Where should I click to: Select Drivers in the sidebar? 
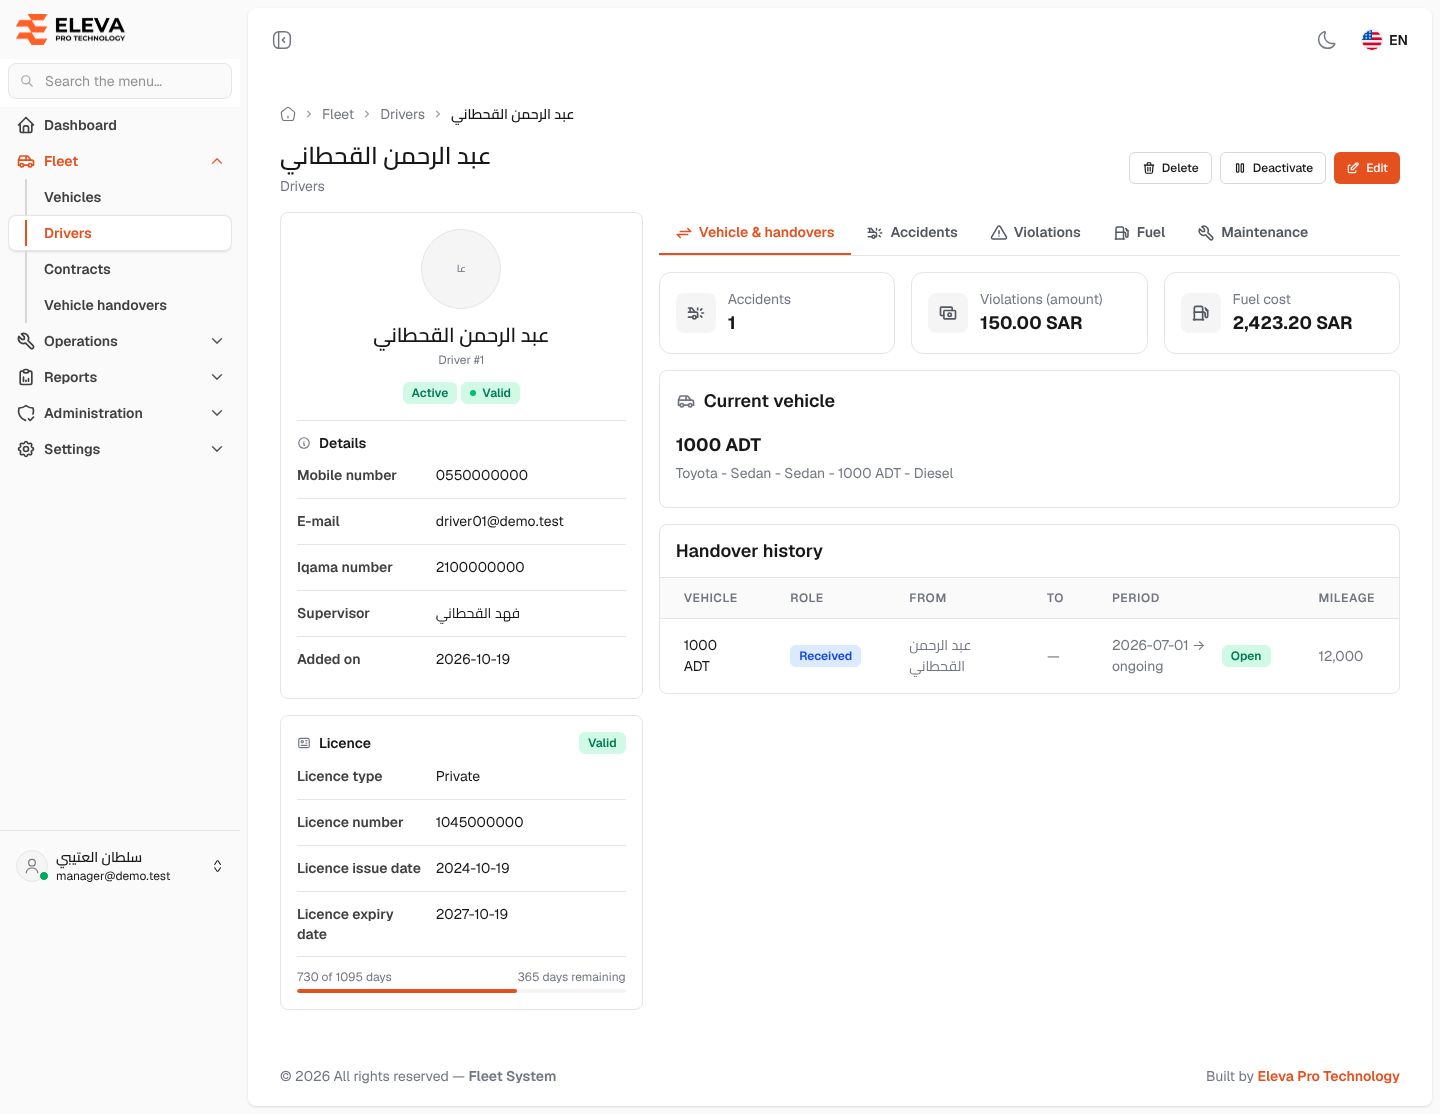pos(120,233)
